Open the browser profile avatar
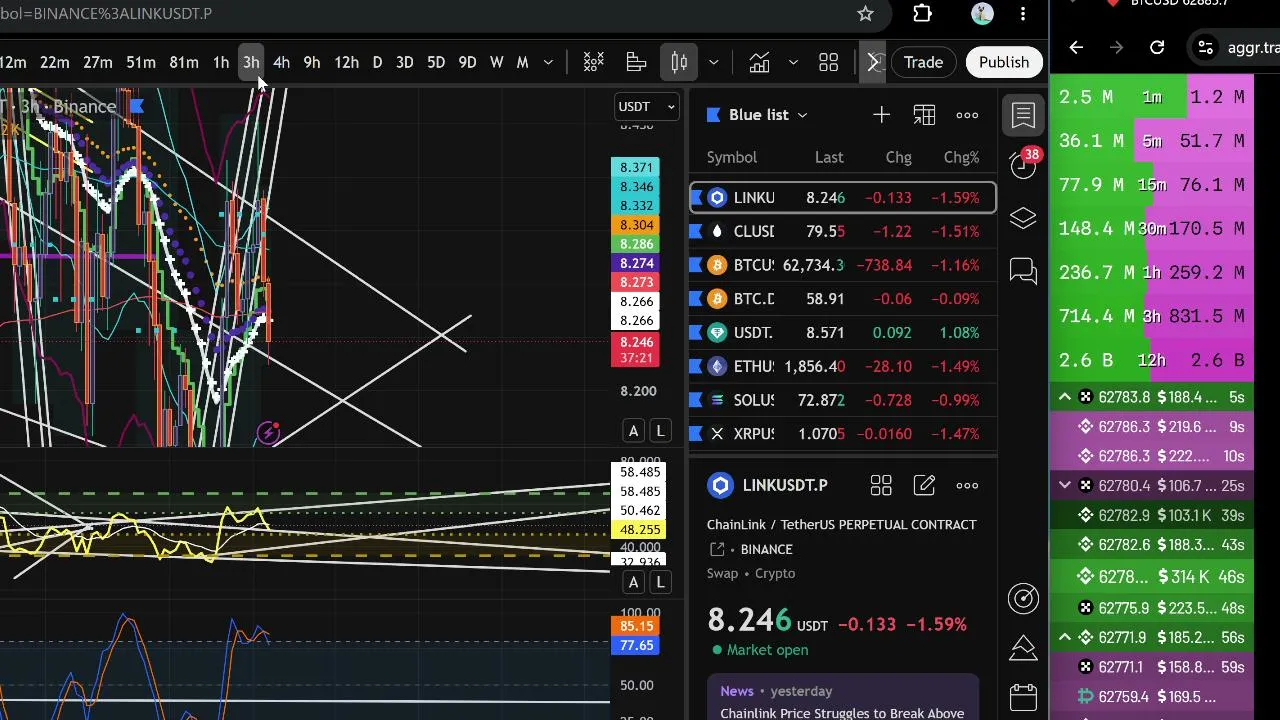1280x720 pixels. tap(982, 14)
